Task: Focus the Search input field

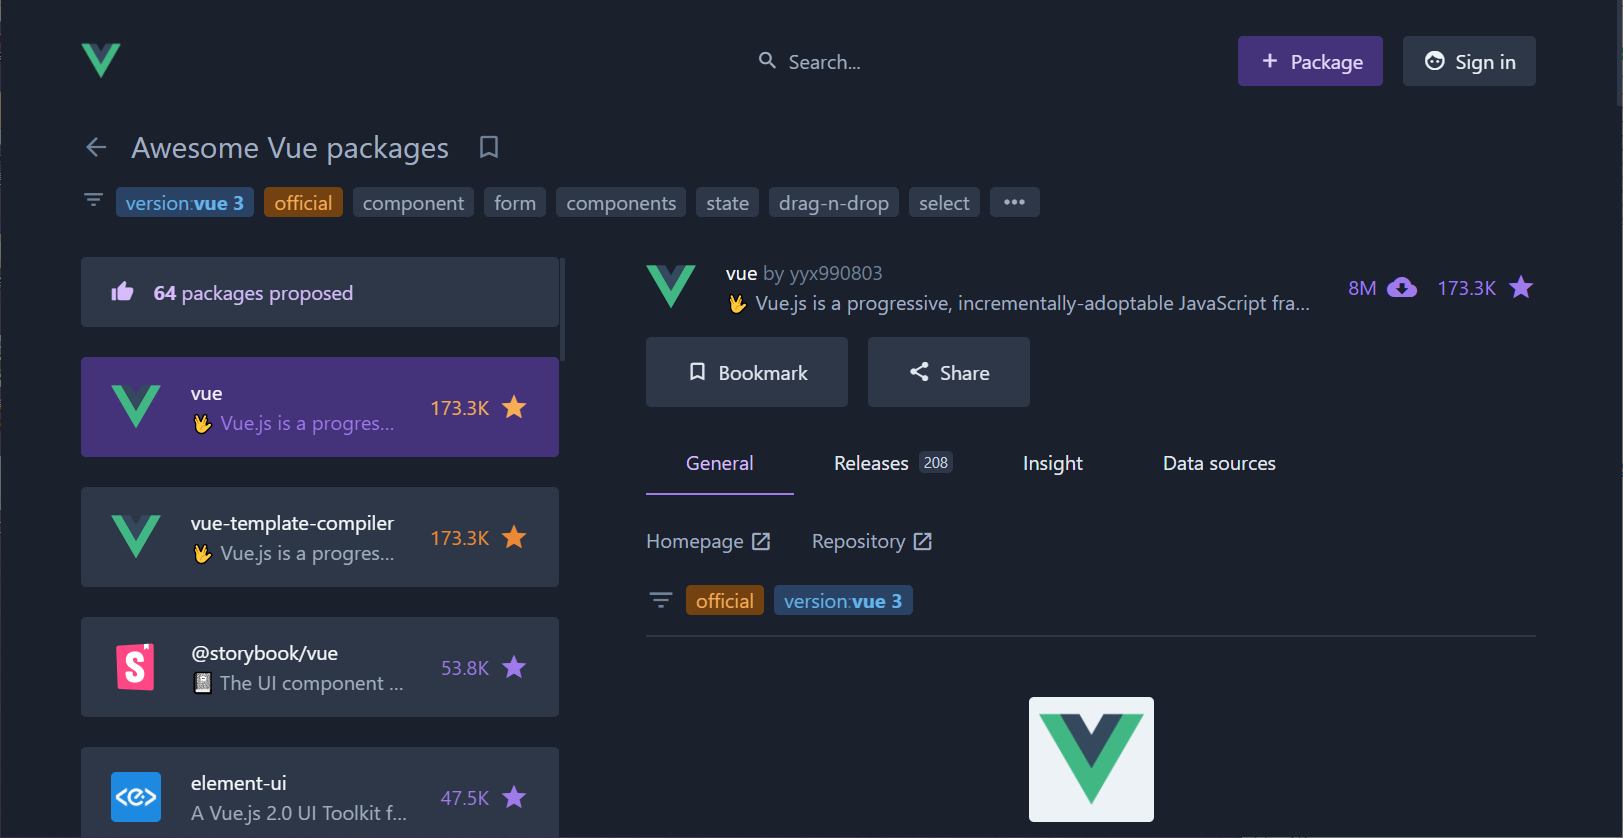Action: [x=824, y=62]
